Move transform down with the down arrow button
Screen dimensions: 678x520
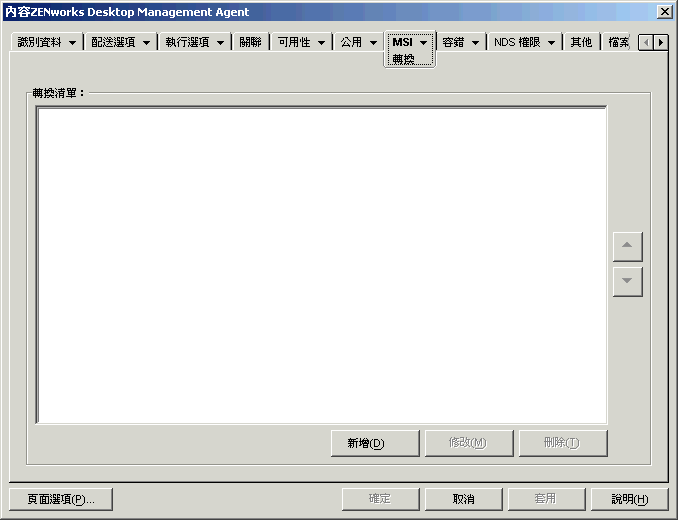coord(627,281)
